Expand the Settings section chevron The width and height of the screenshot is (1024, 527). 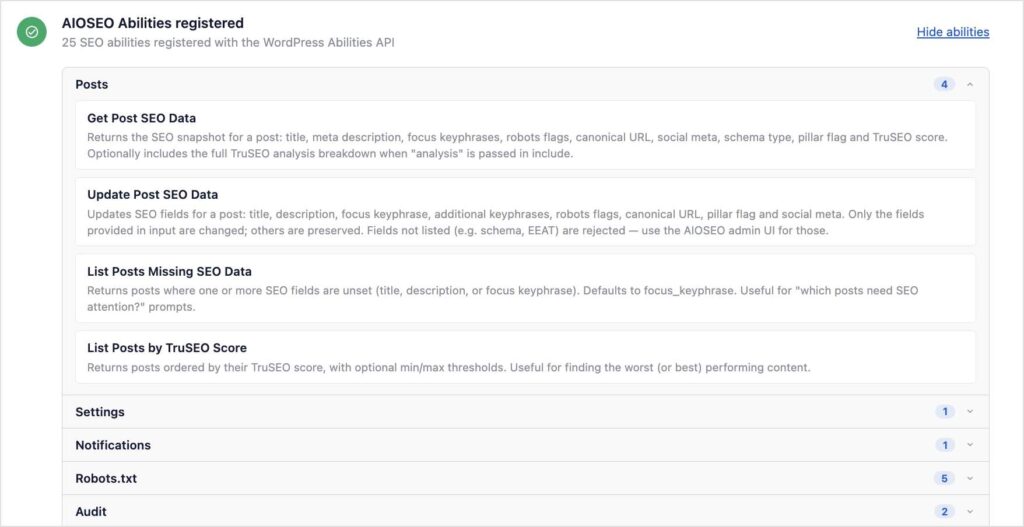(970, 412)
